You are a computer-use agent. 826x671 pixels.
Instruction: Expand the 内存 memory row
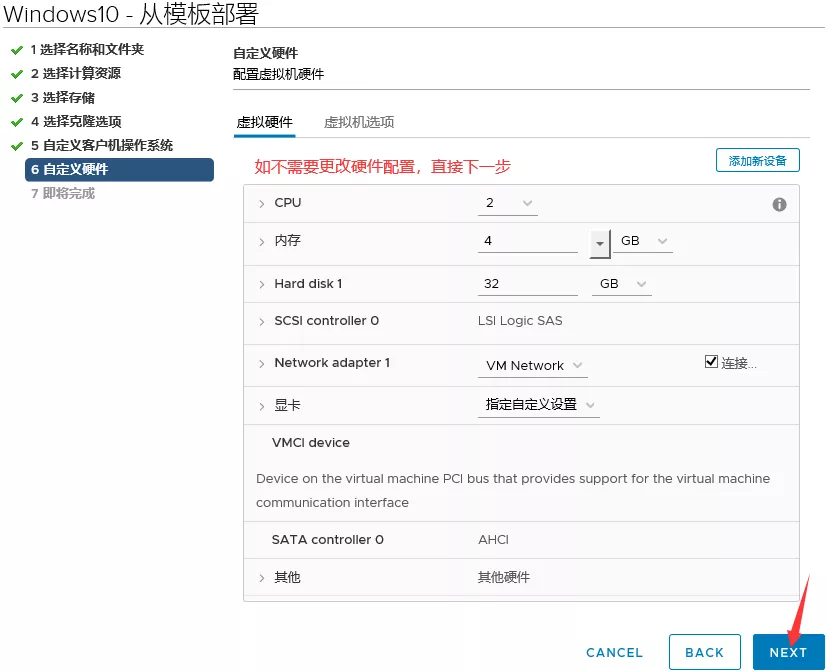[x=262, y=242]
